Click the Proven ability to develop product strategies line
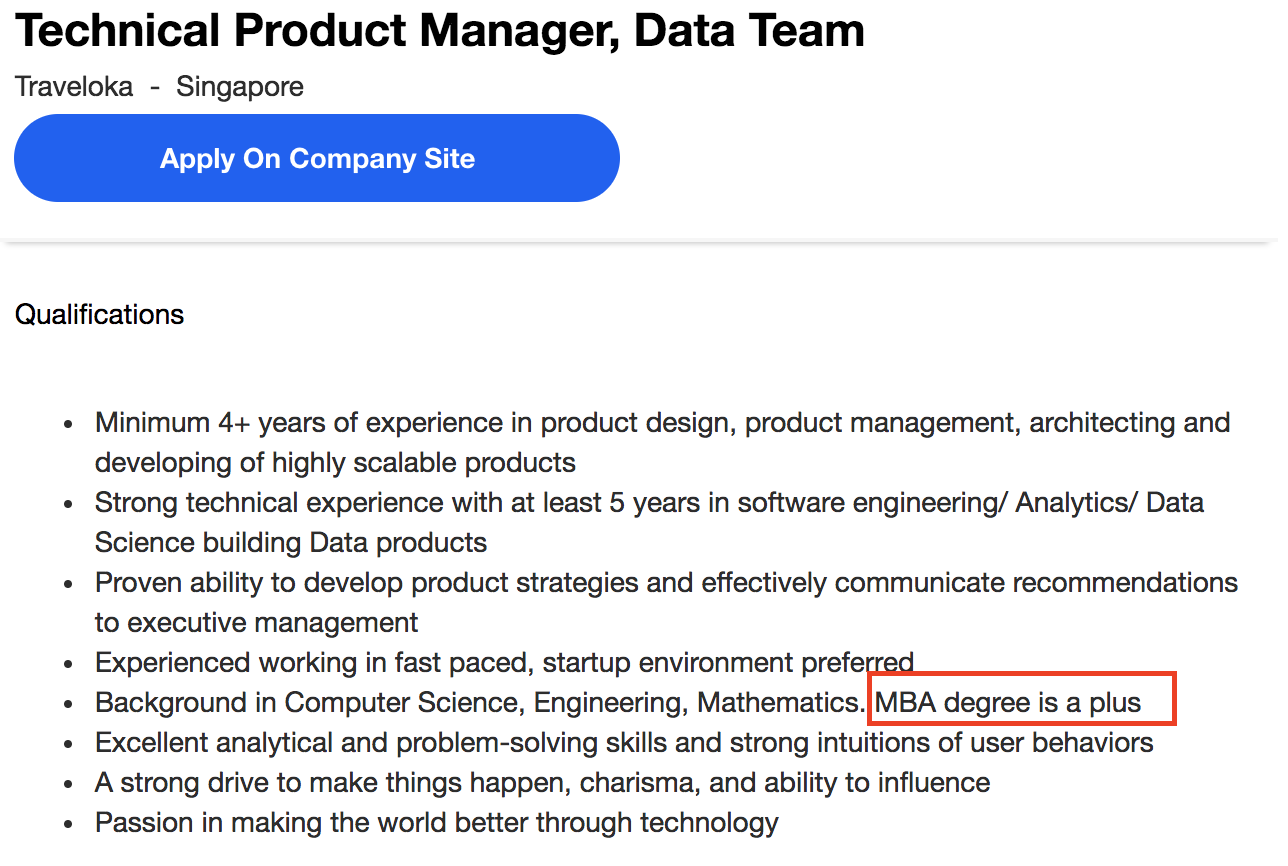Screen dimensions: 1288x866 pyautogui.click(x=666, y=582)
